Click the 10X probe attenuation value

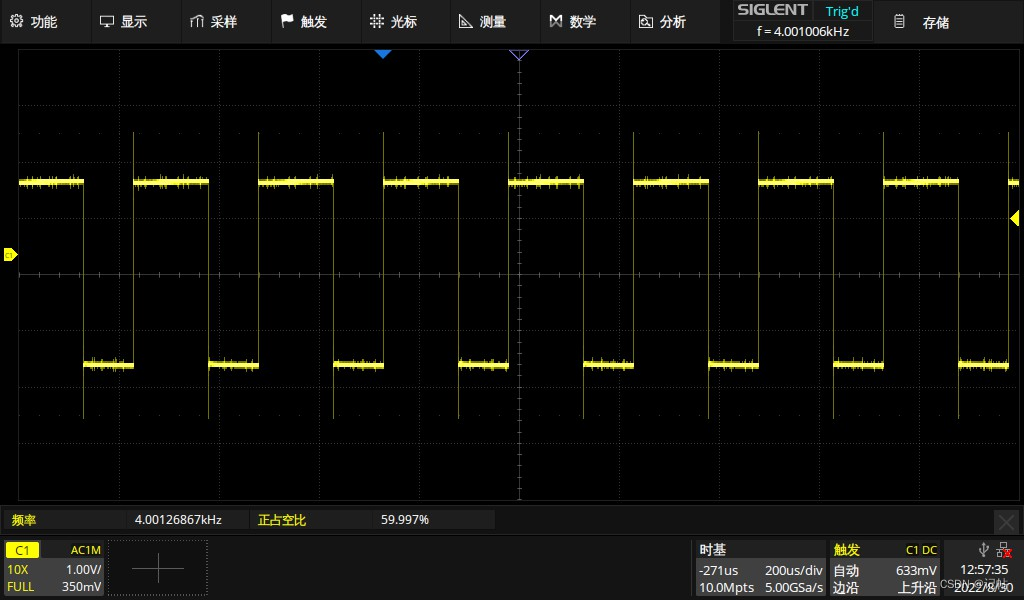click(x=18, y=569)
